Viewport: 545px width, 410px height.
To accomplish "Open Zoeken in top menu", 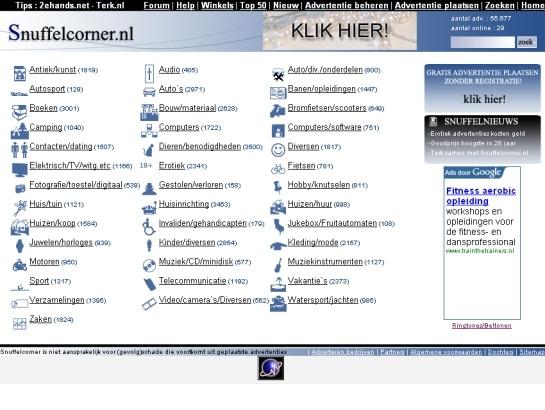I will point(499,6).
